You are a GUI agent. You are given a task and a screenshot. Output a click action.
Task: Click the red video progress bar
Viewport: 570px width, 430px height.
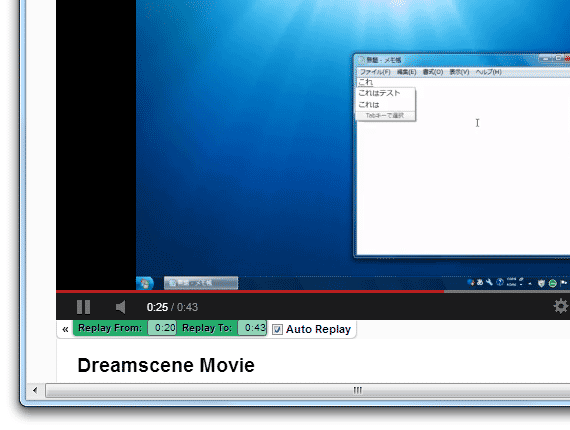250,291
